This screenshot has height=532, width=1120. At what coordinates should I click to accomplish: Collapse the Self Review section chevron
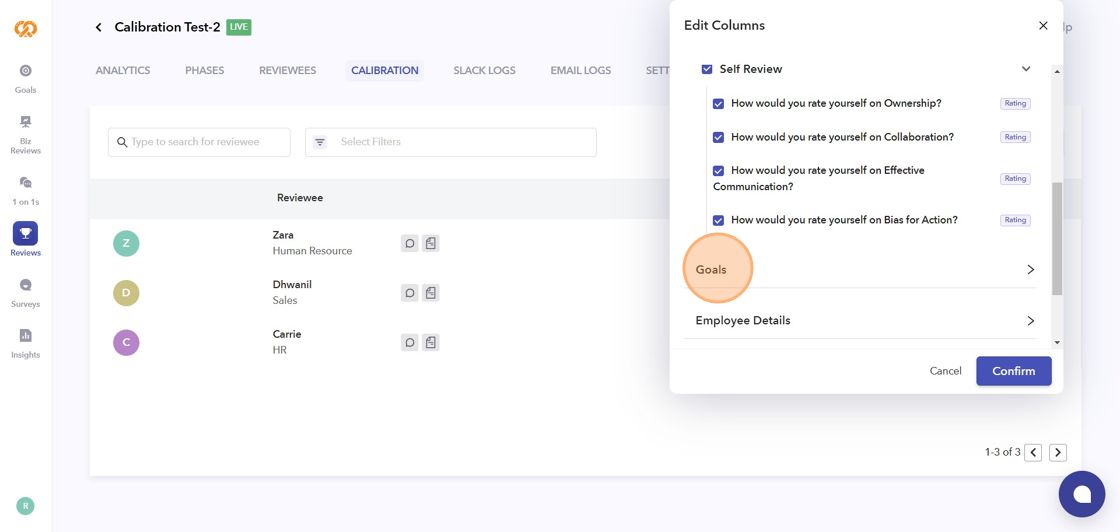[x=1026, y=69]
